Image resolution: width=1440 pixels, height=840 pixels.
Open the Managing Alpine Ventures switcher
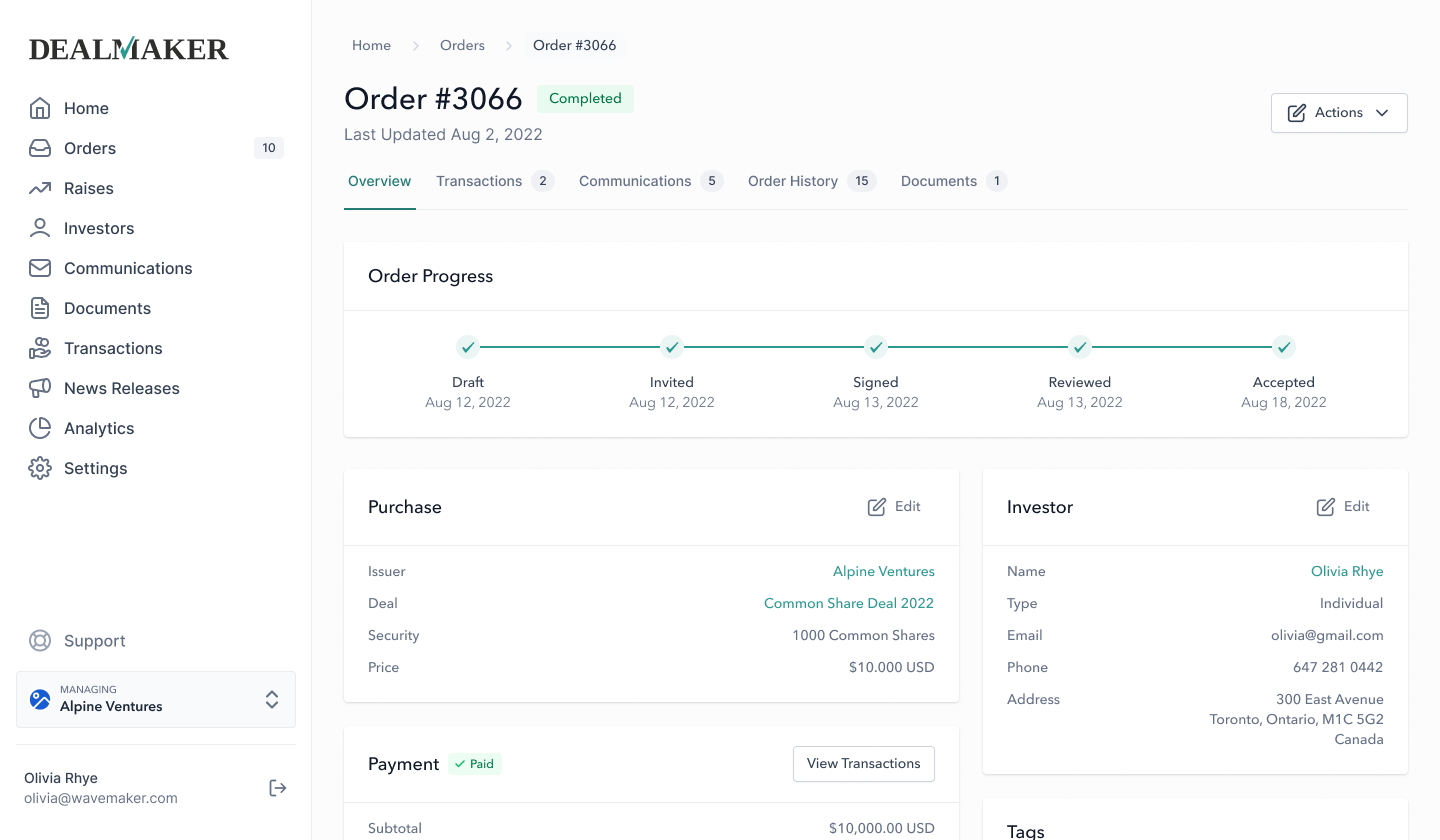click(x=156, y=699)
